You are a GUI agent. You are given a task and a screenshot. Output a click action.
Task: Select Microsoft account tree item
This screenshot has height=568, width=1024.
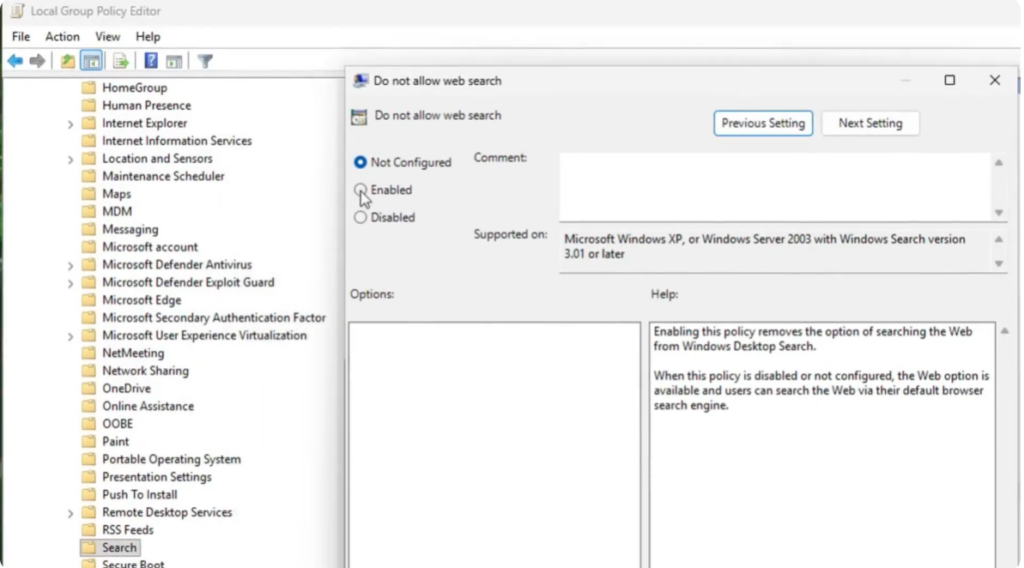coord(150,247)
